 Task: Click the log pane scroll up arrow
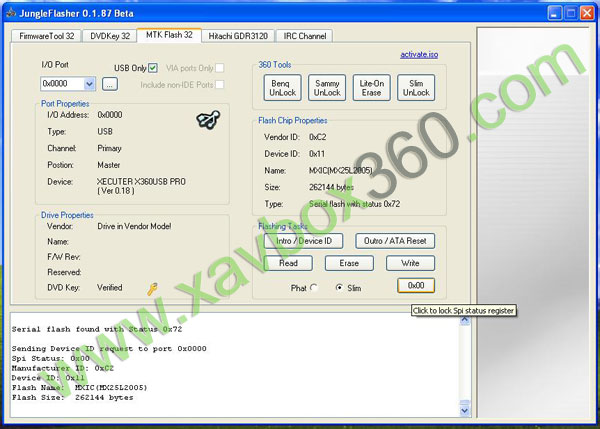[465, 321]
